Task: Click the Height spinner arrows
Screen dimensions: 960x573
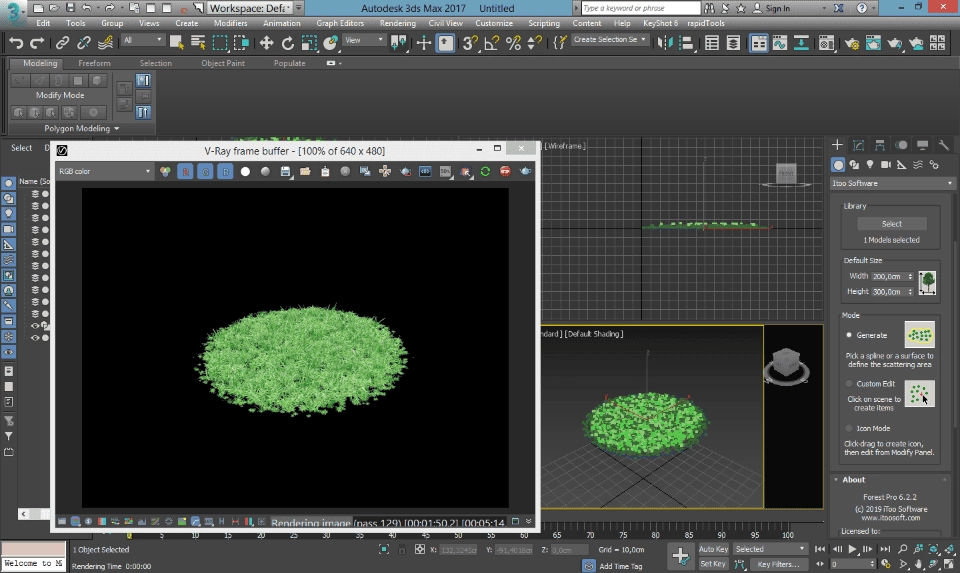Action: [910, 292]
